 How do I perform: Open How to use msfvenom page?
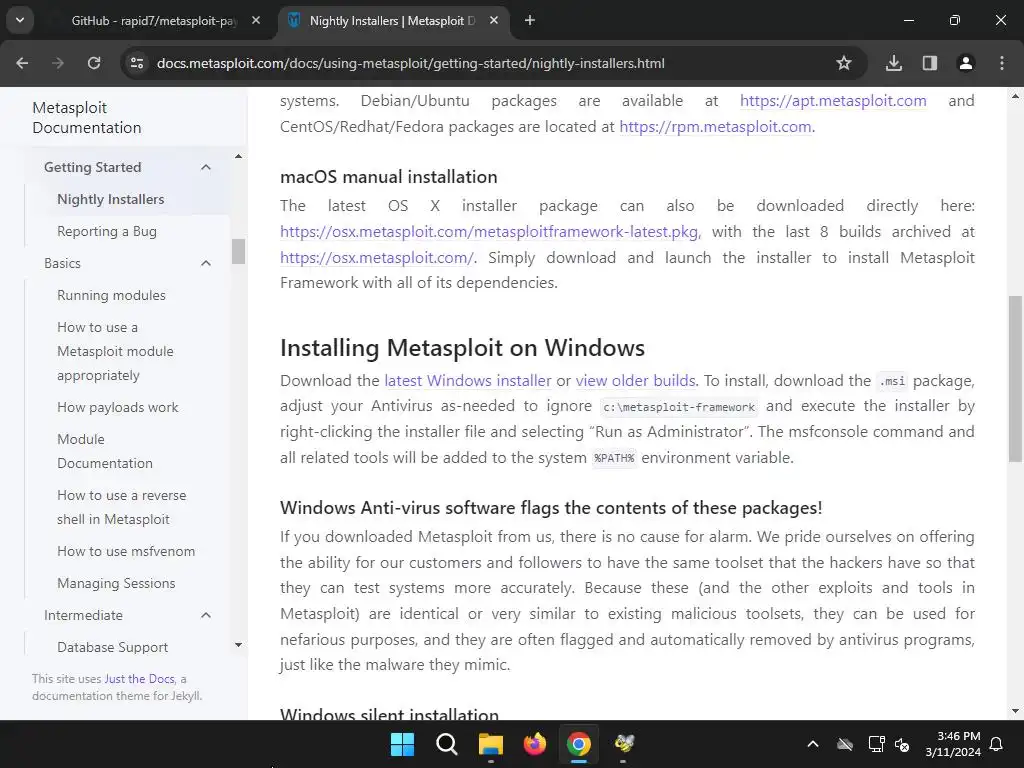click(x=126, y=551)
